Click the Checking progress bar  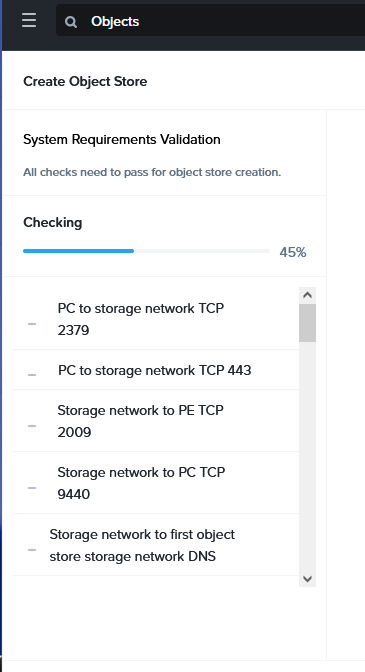point(147,251)
